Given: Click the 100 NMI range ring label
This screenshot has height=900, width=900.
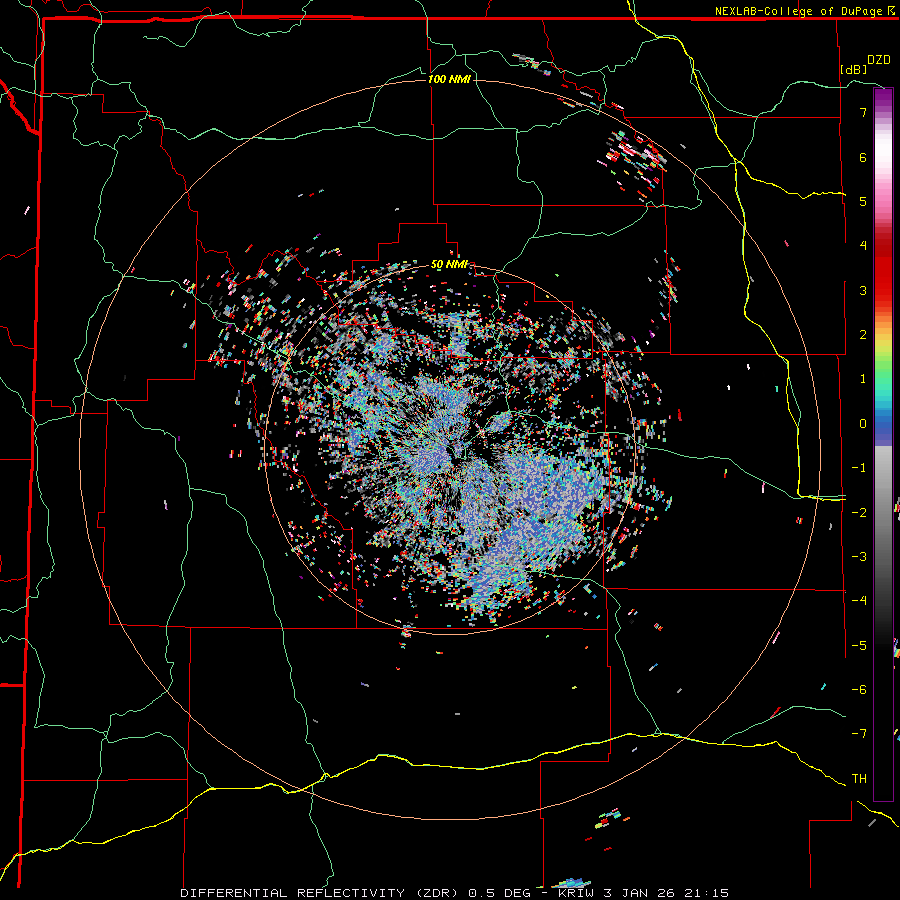Looking at the screenshot, I should pyautogui.click(x=449, y=79).
